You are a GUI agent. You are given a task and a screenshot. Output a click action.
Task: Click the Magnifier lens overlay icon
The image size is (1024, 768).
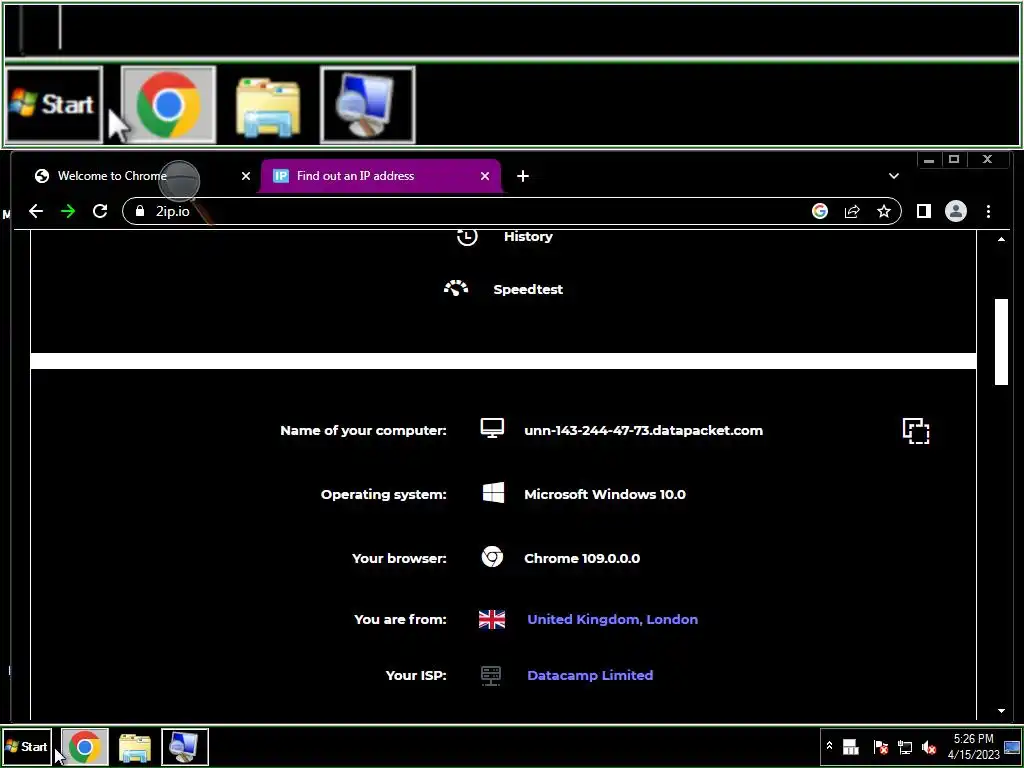point(179,181)
